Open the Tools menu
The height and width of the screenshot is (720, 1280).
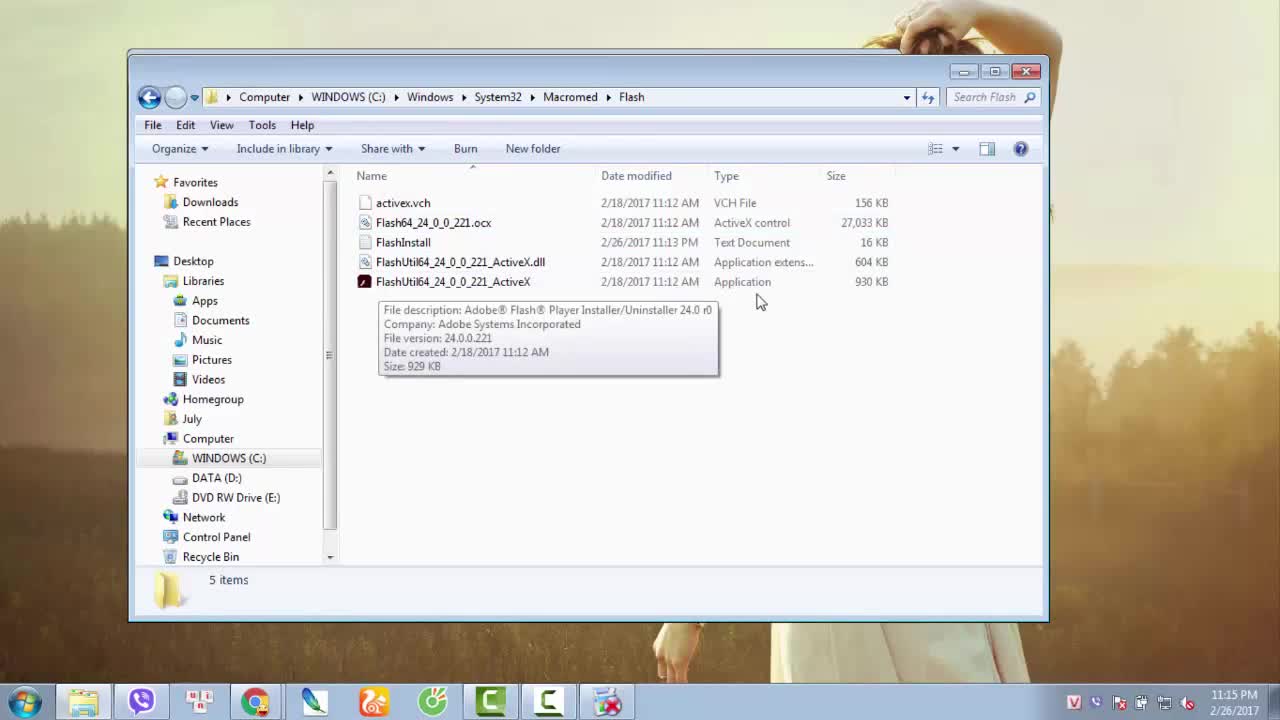(262, 125)
